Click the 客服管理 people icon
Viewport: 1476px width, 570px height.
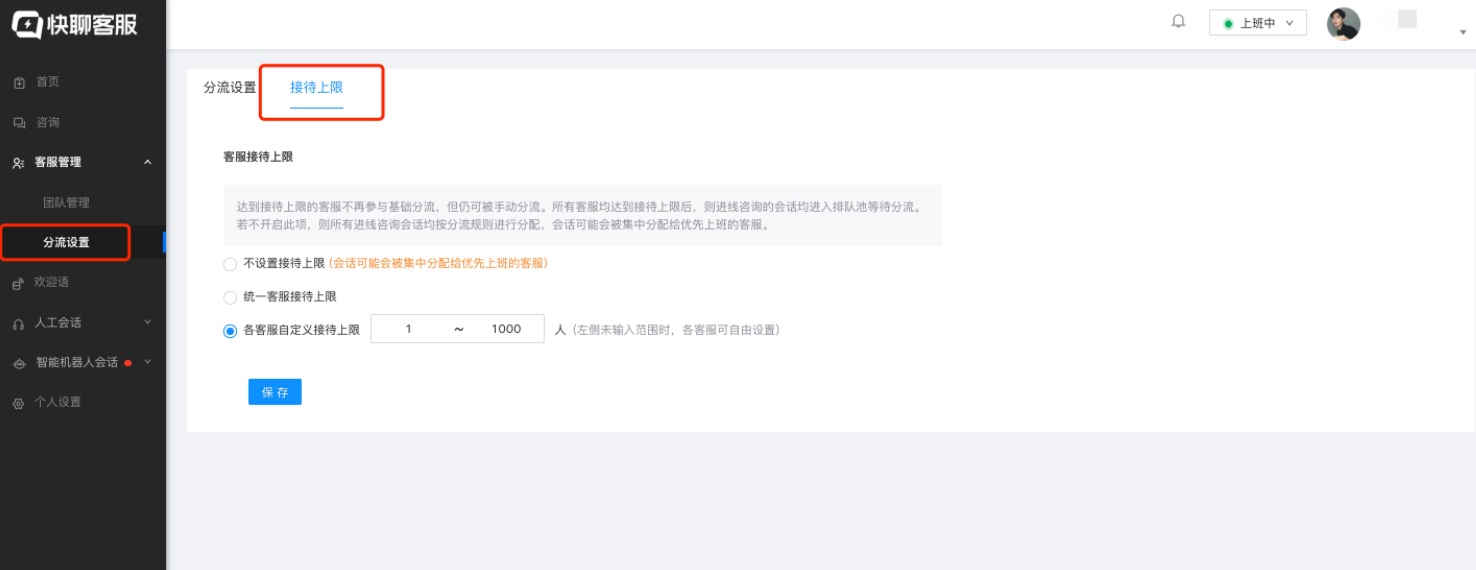click(x=19, y=162)
